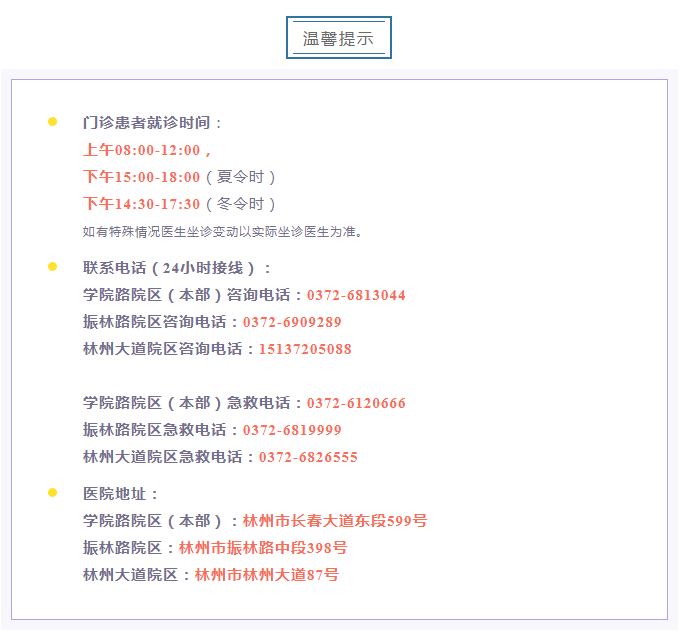Click emergency number 0372-6819999
Image resolution: width=681 pixels, height=632 pixels.
click(x=292, y=430)
